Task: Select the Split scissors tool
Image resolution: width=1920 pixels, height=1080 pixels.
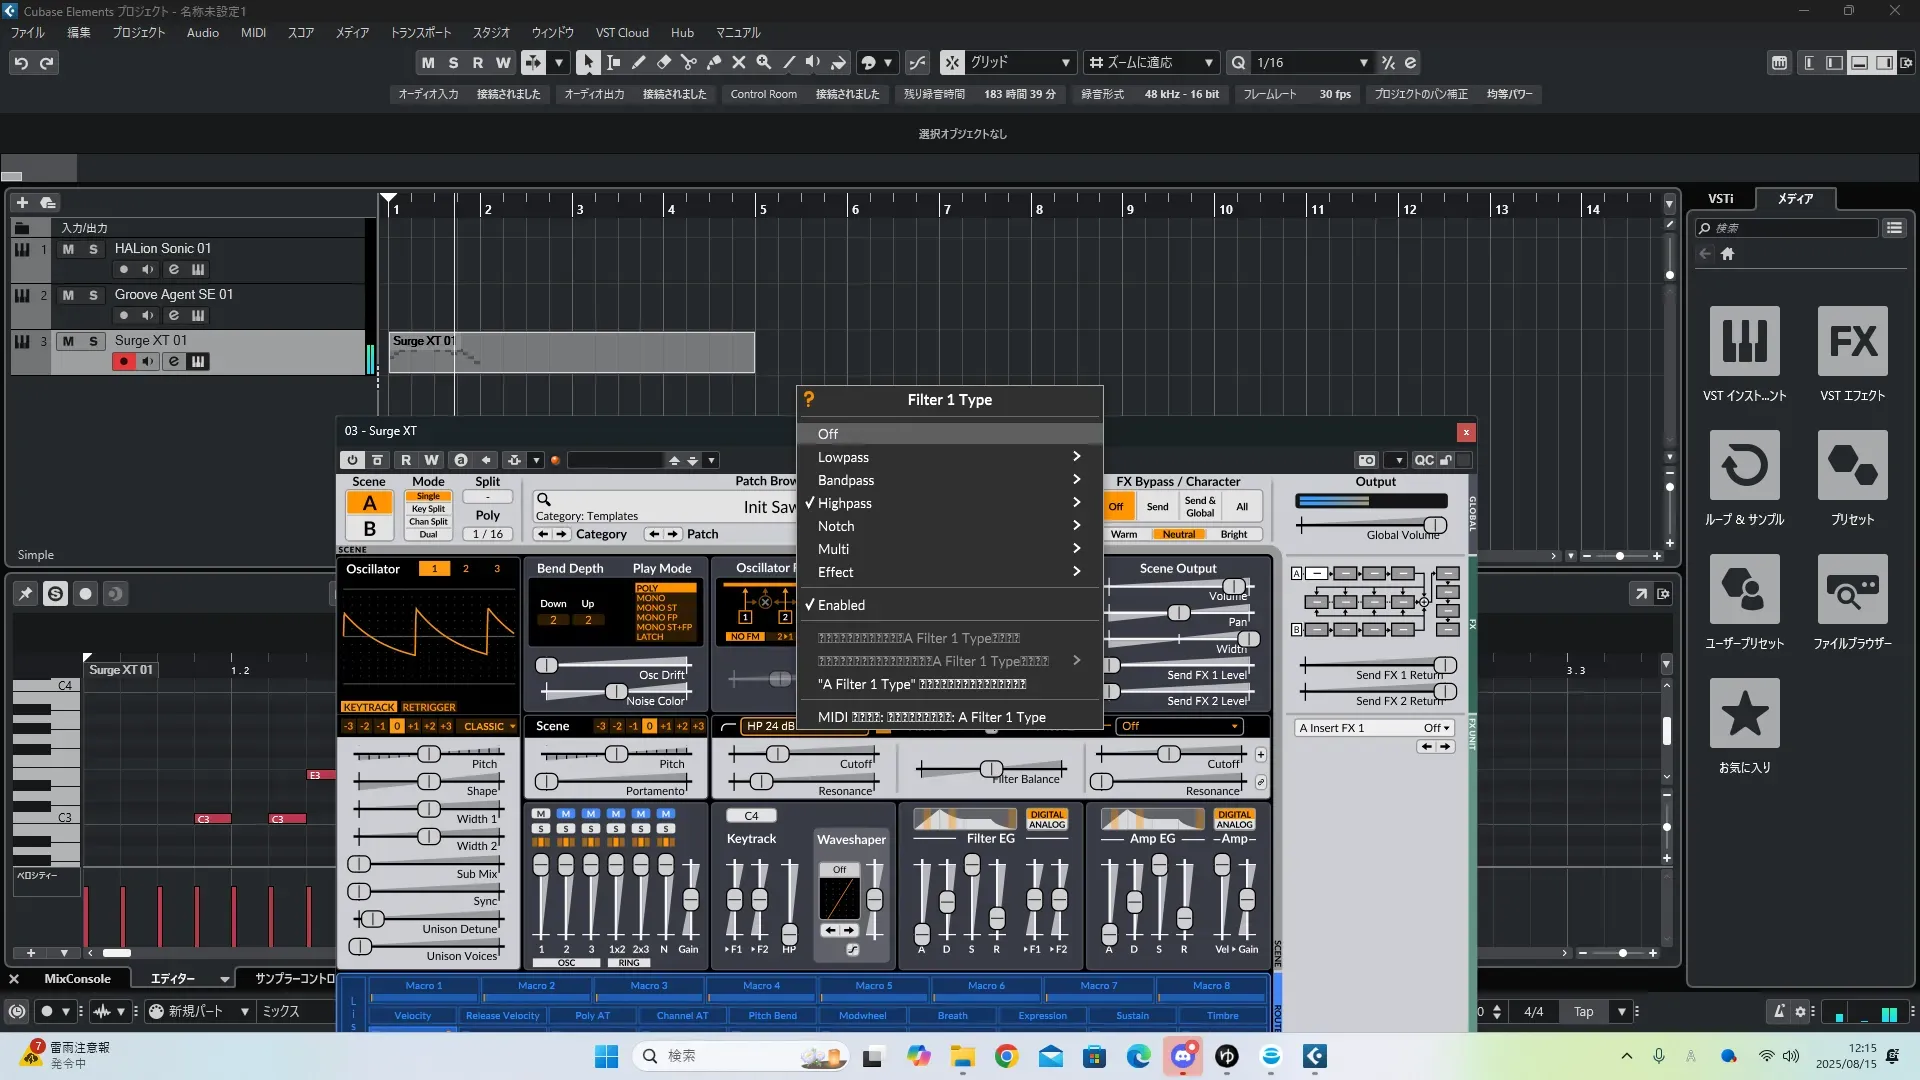Action: 689,62
